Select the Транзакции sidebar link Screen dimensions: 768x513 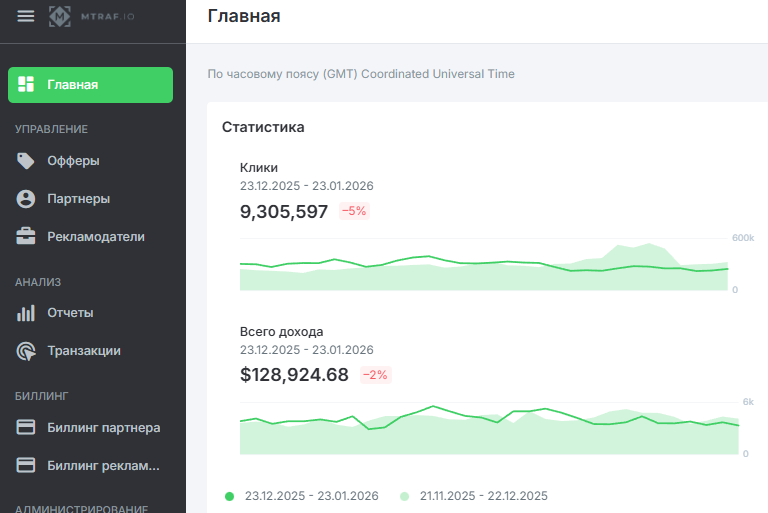[x=84, y=351]
